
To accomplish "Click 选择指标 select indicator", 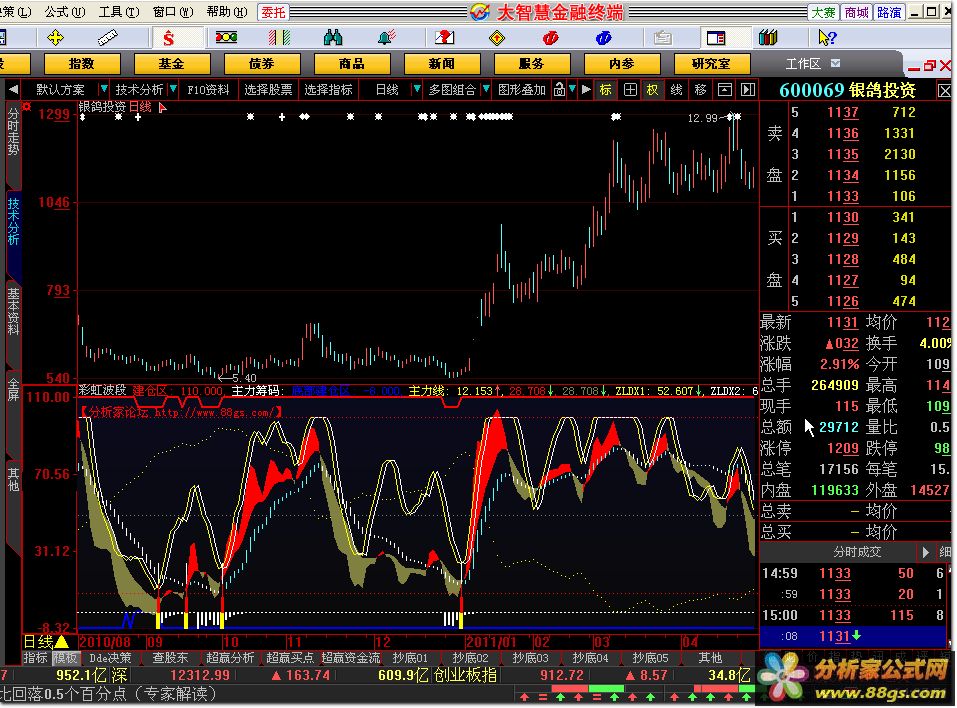I will (x=328, y=90).
